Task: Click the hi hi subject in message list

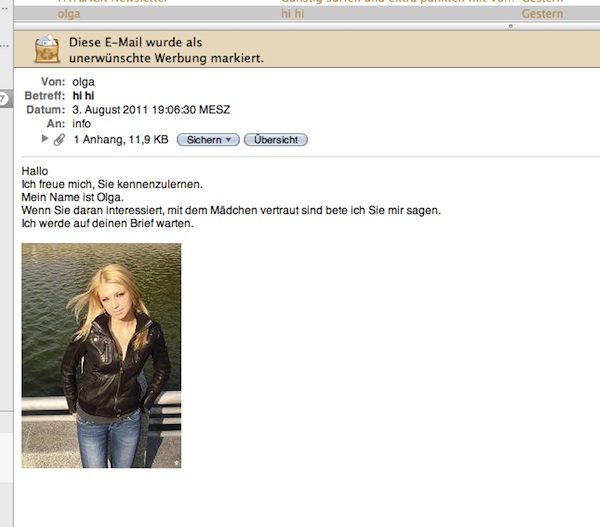Action: 293,14
